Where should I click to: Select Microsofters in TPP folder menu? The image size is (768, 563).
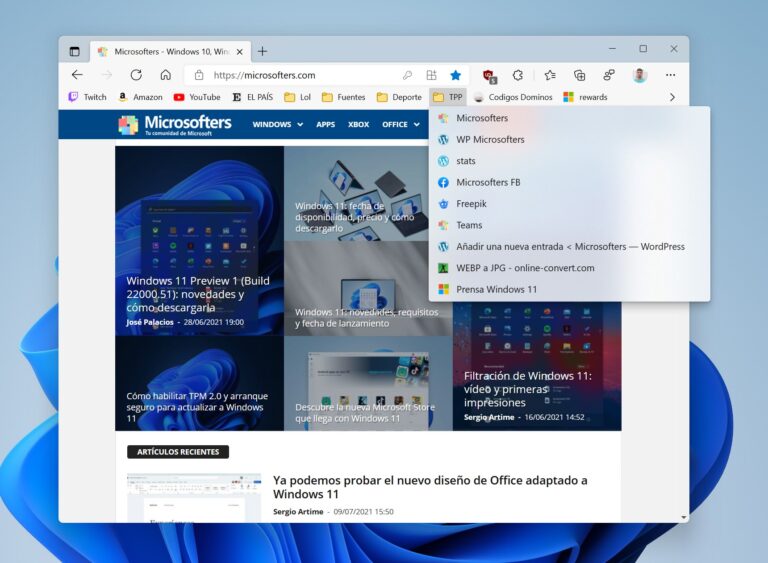(x=569, y=118)
